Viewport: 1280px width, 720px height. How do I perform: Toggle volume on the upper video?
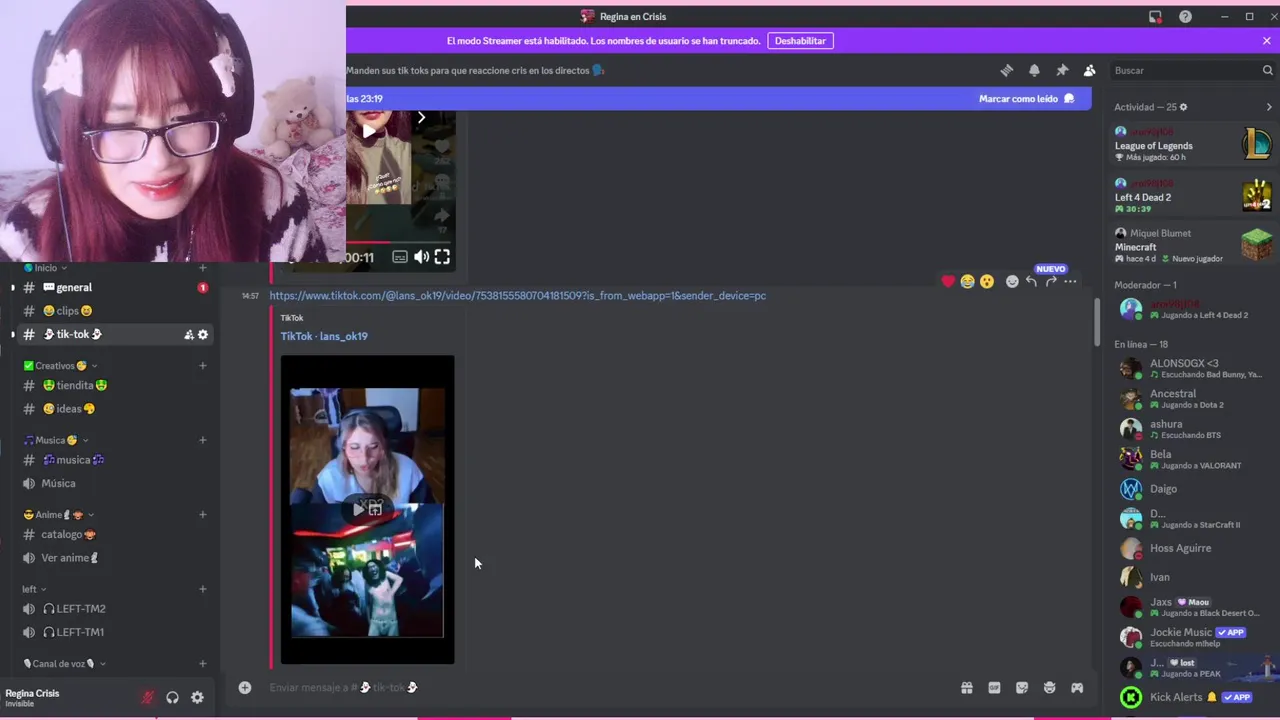tap(421, 257)
